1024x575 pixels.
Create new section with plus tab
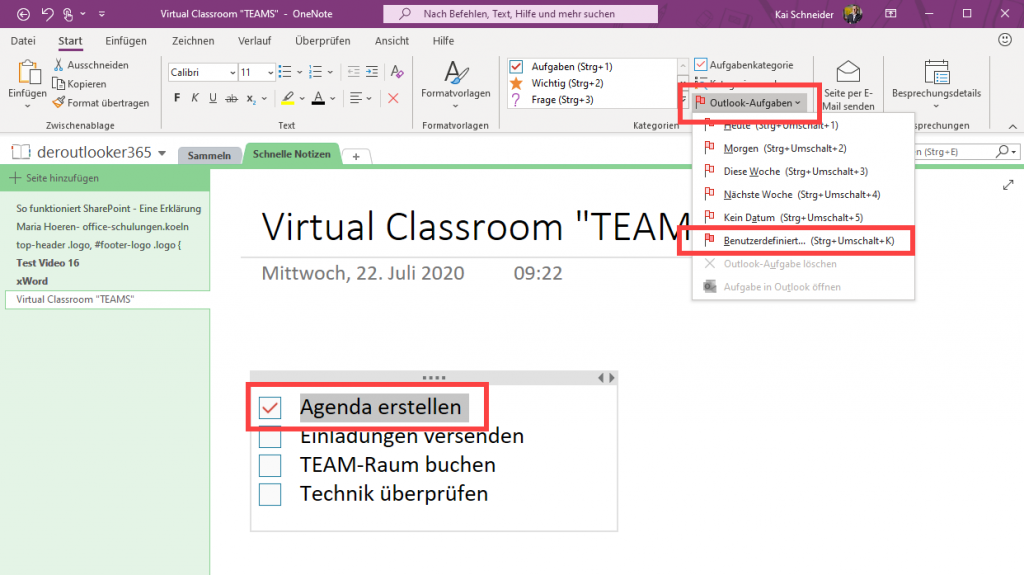[356, 156]
